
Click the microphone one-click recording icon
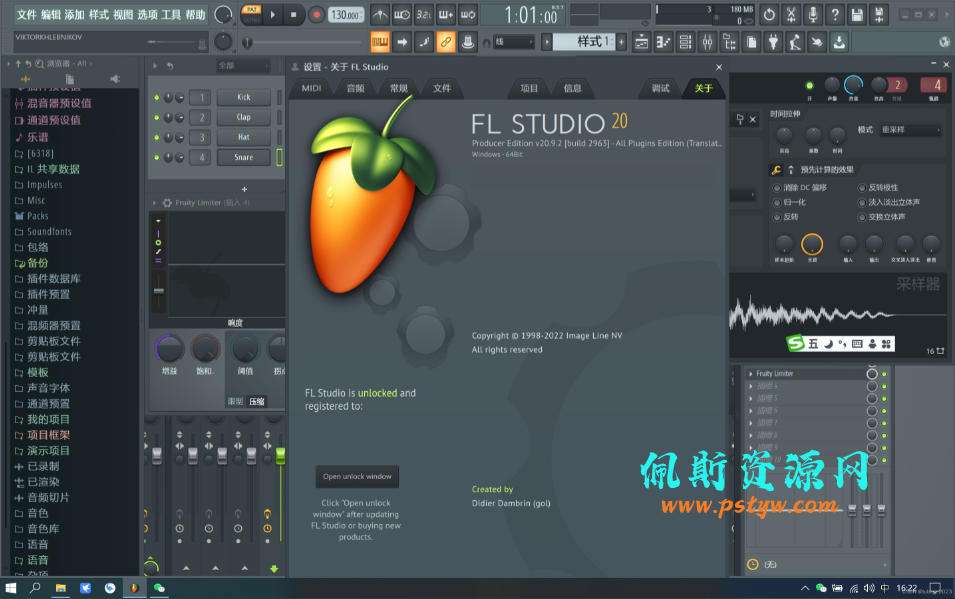tap(813, 15)
